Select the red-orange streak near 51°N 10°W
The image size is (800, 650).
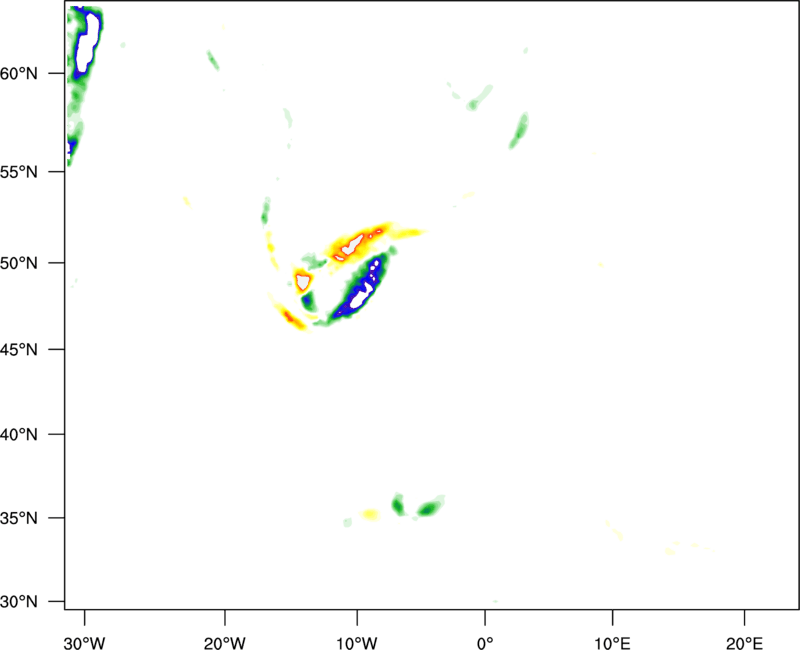[357, 243]
